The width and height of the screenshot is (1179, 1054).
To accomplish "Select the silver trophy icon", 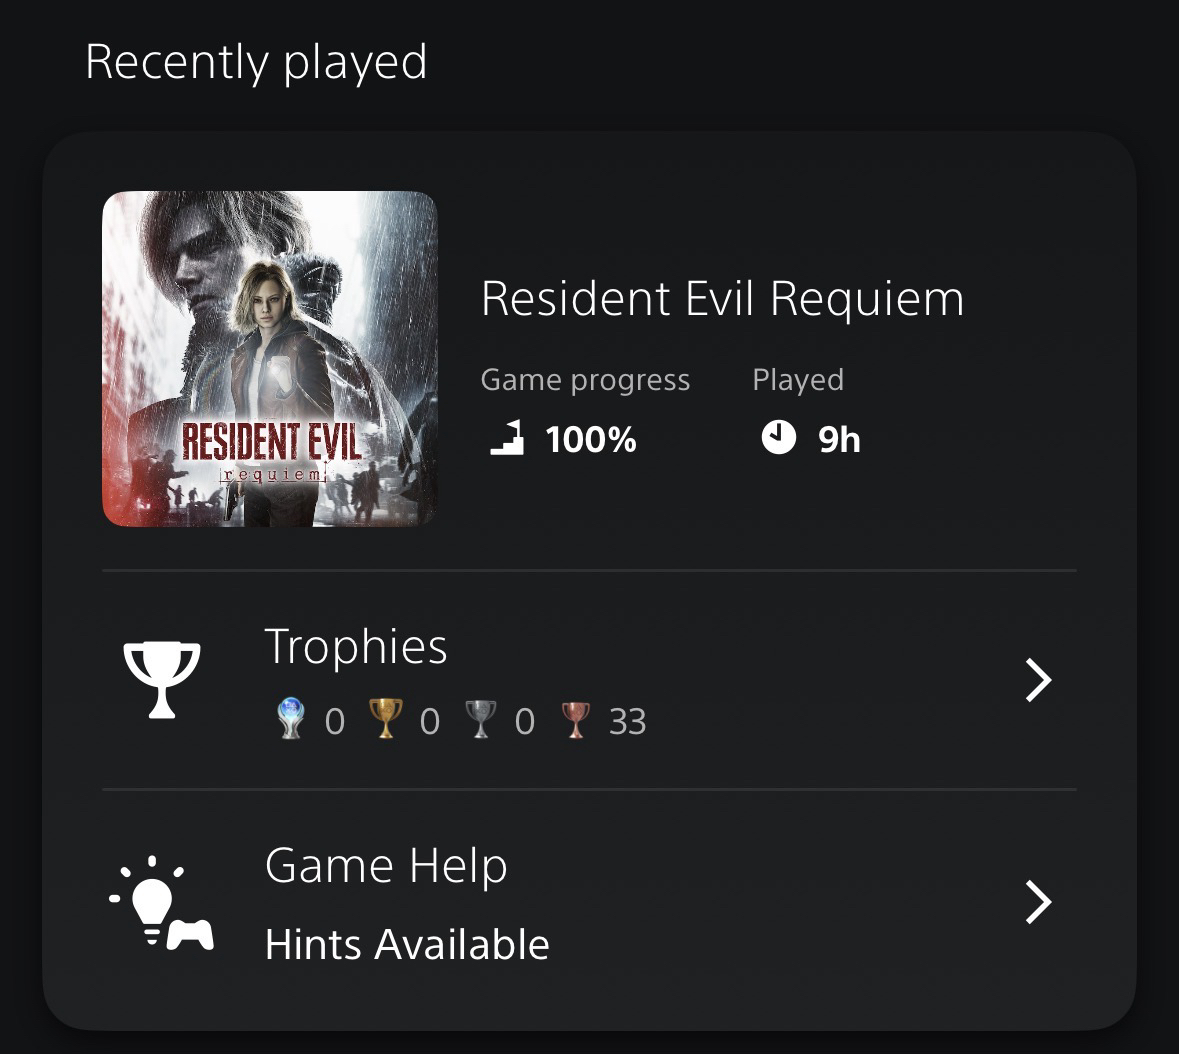I will 480,719.
